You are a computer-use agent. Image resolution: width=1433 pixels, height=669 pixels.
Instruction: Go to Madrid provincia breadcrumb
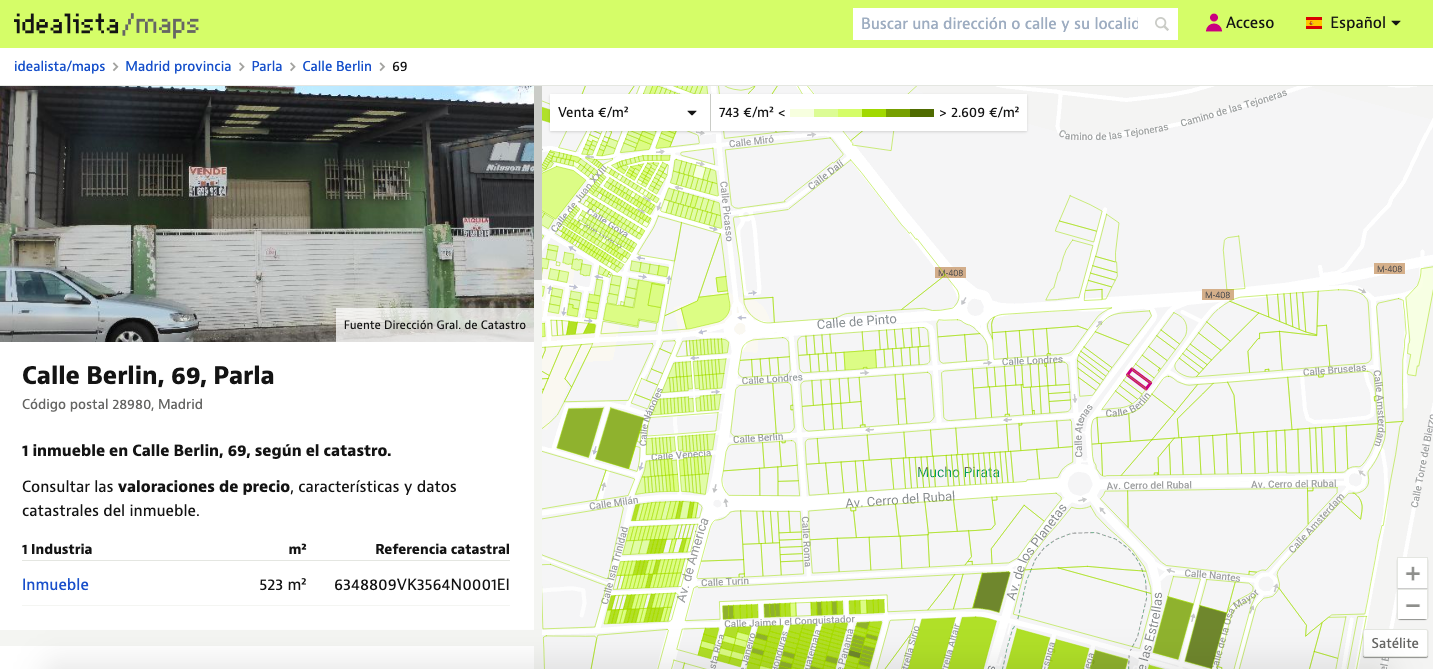coord(178,67)
